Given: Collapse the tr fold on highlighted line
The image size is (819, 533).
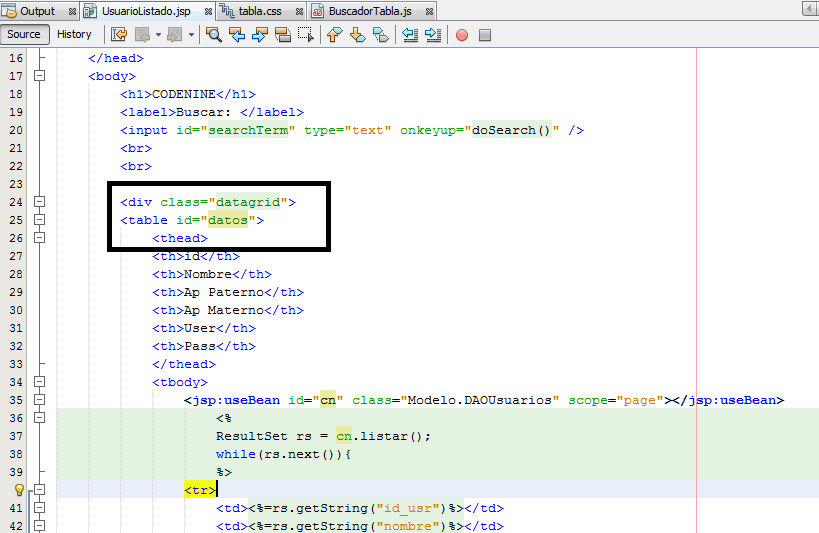Looking at the screenshot, I should pyautogui.click(x=39, y=490).
